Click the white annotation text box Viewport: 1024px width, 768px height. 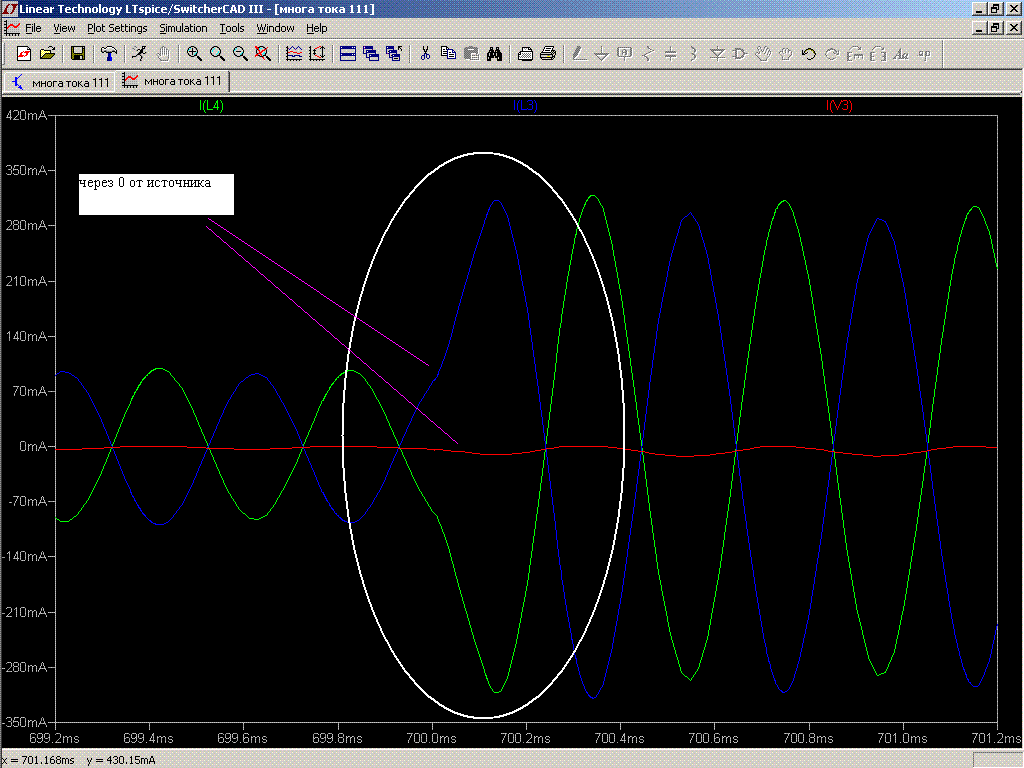[x=156, y=194]
